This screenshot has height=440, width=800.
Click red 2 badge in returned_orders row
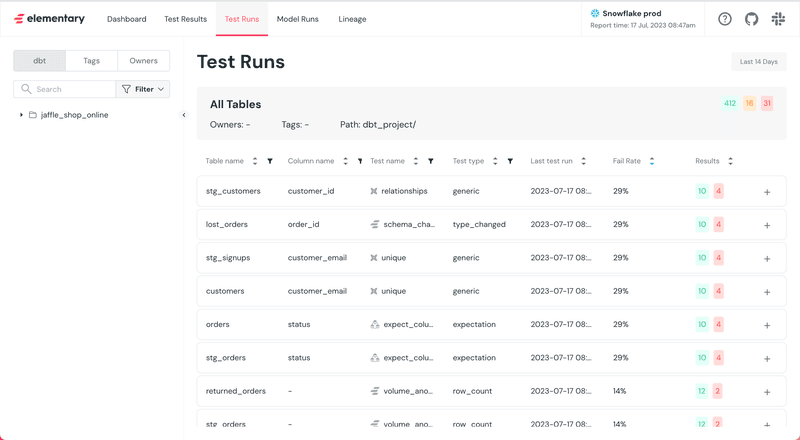point(717,391)
